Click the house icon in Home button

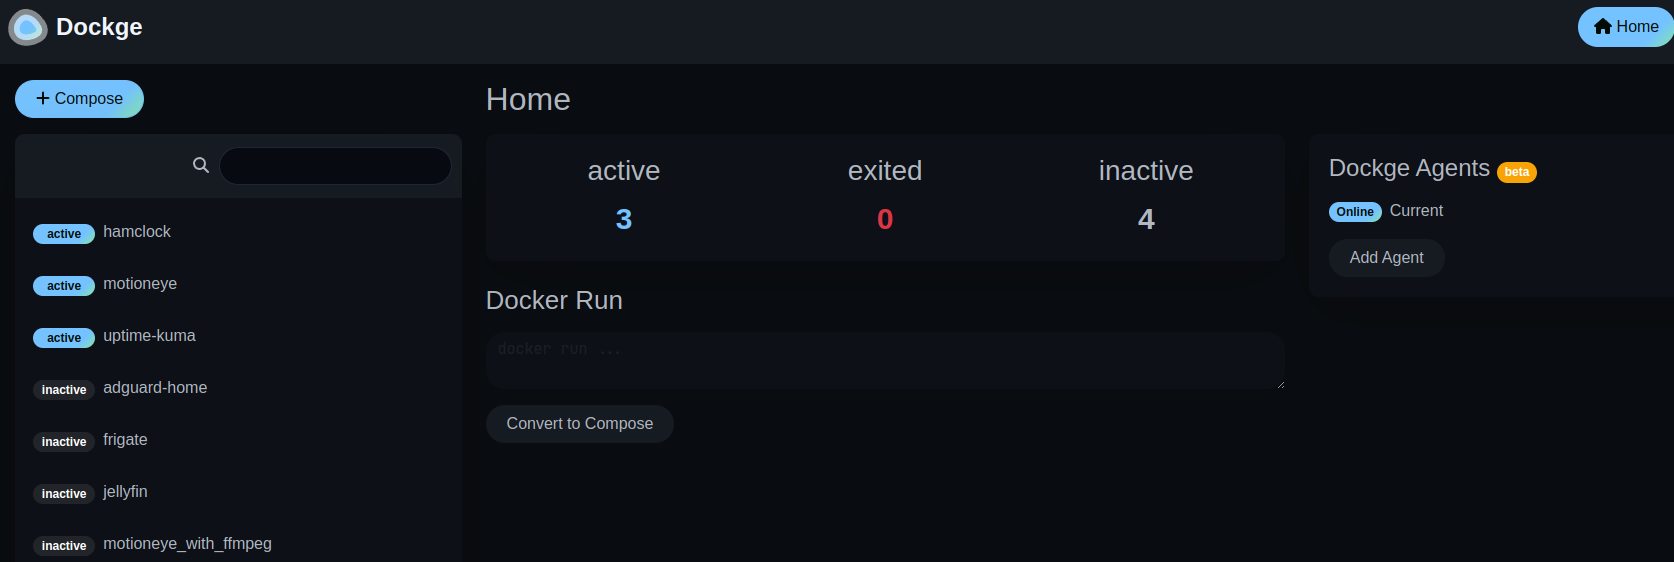pyautogui.click(x=1603, y=27)
